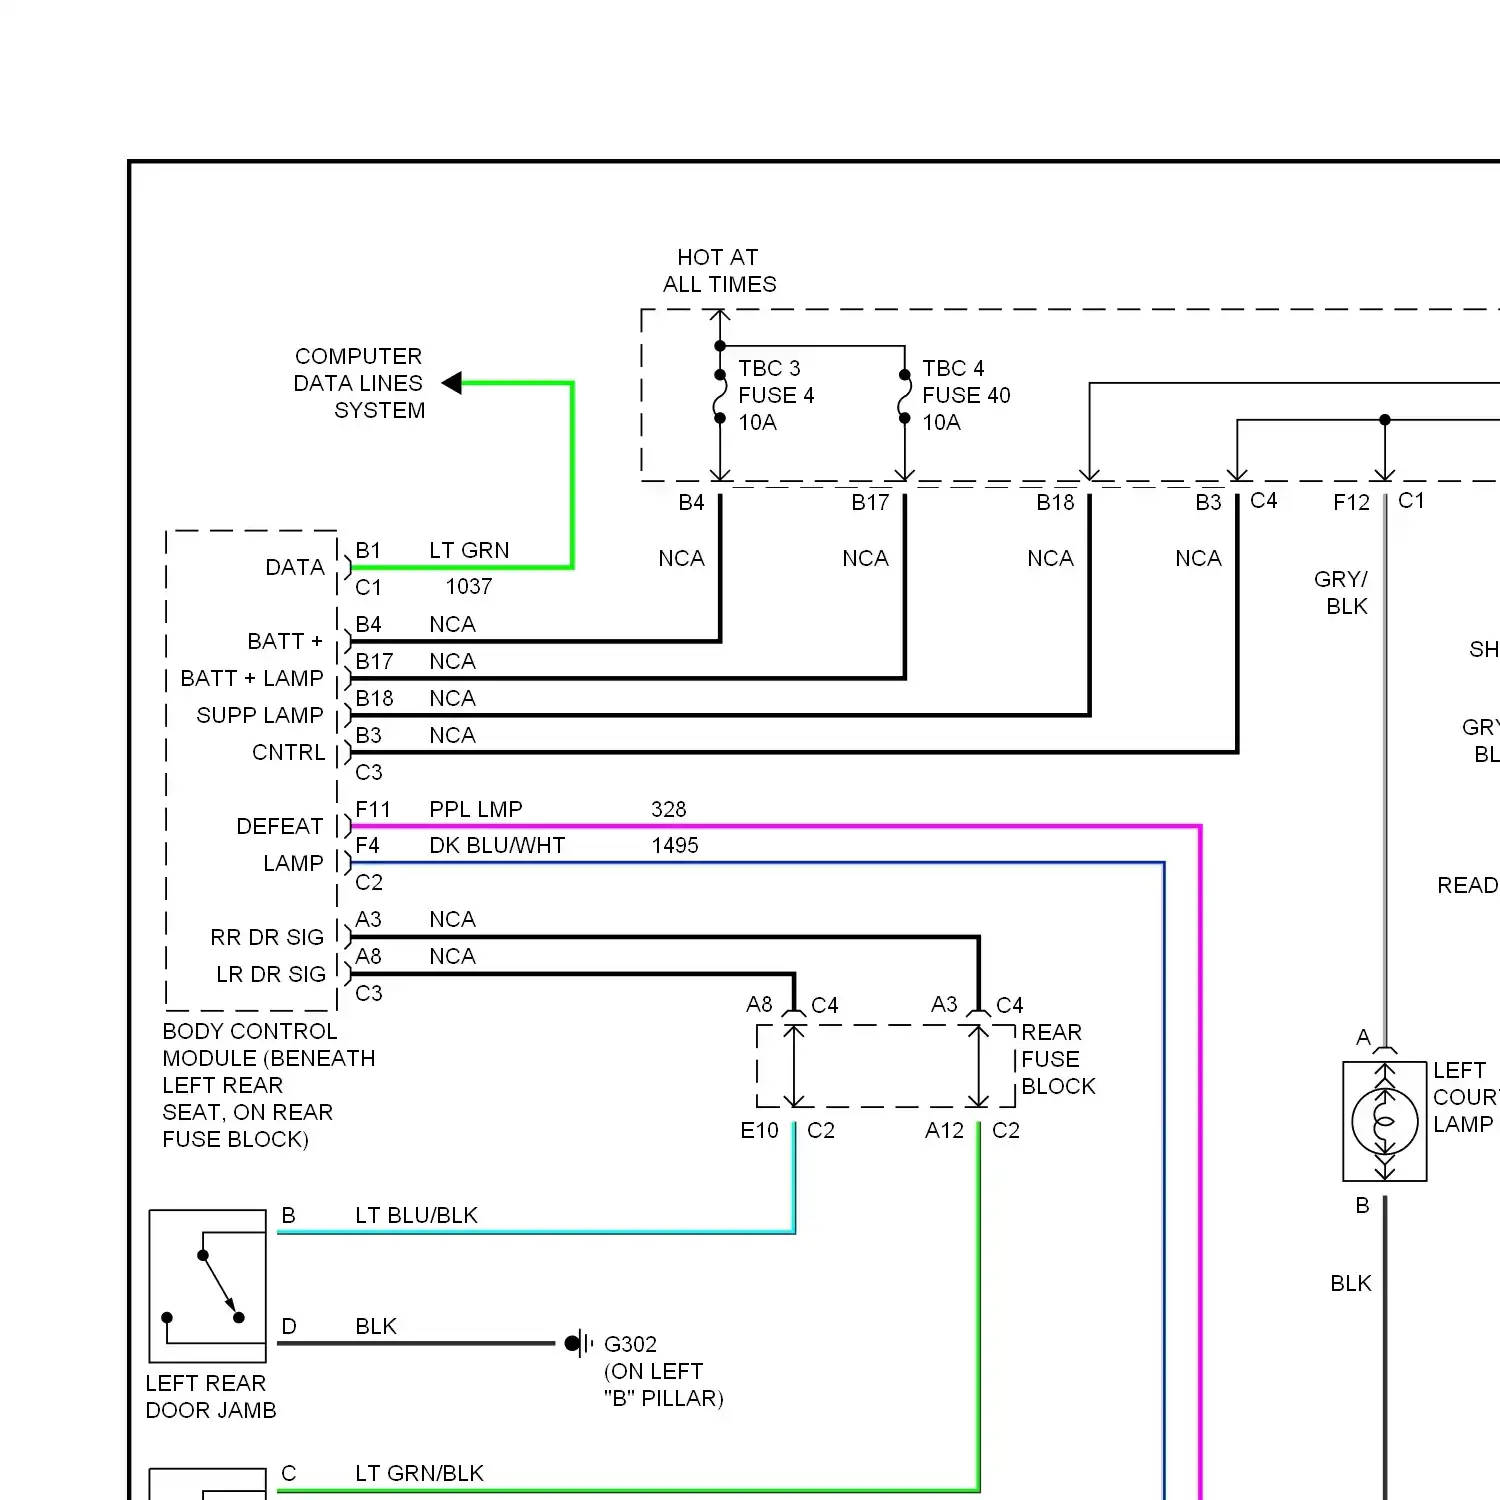Click the 'A12' connector label
1500x1500 pixels.
click(945, 1130)
